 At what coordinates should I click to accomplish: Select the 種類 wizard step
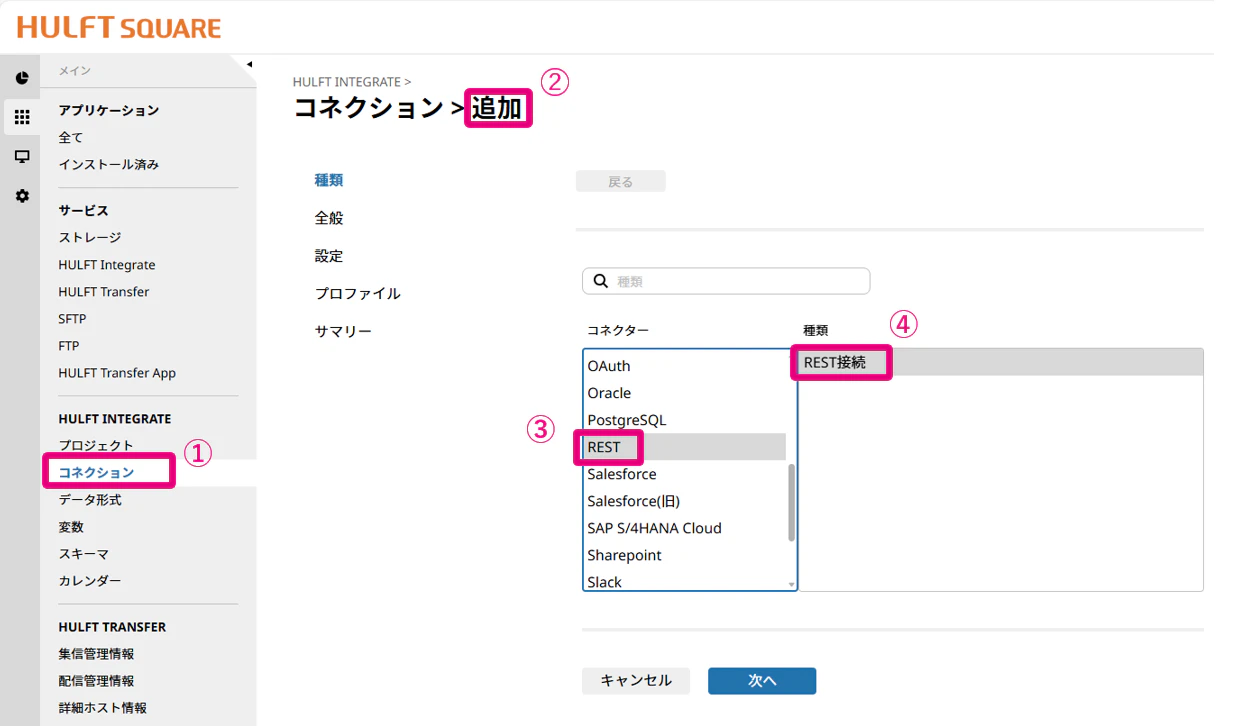tap(329, 180)
